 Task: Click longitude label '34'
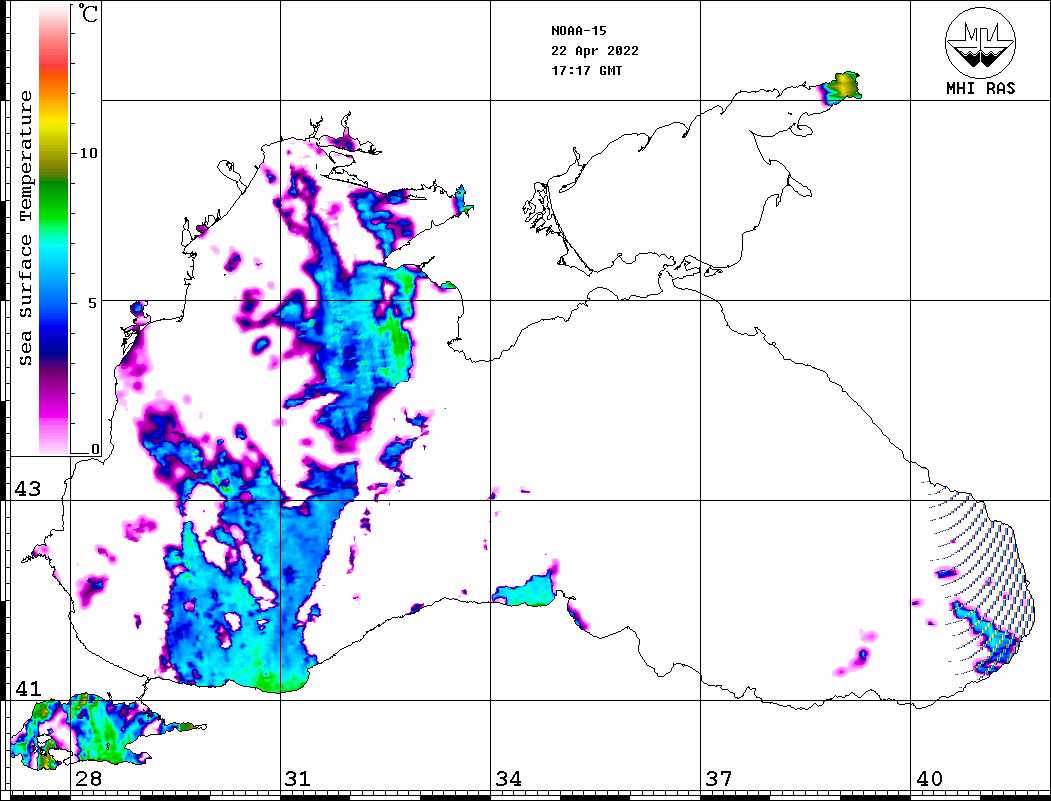coord(508,779)
